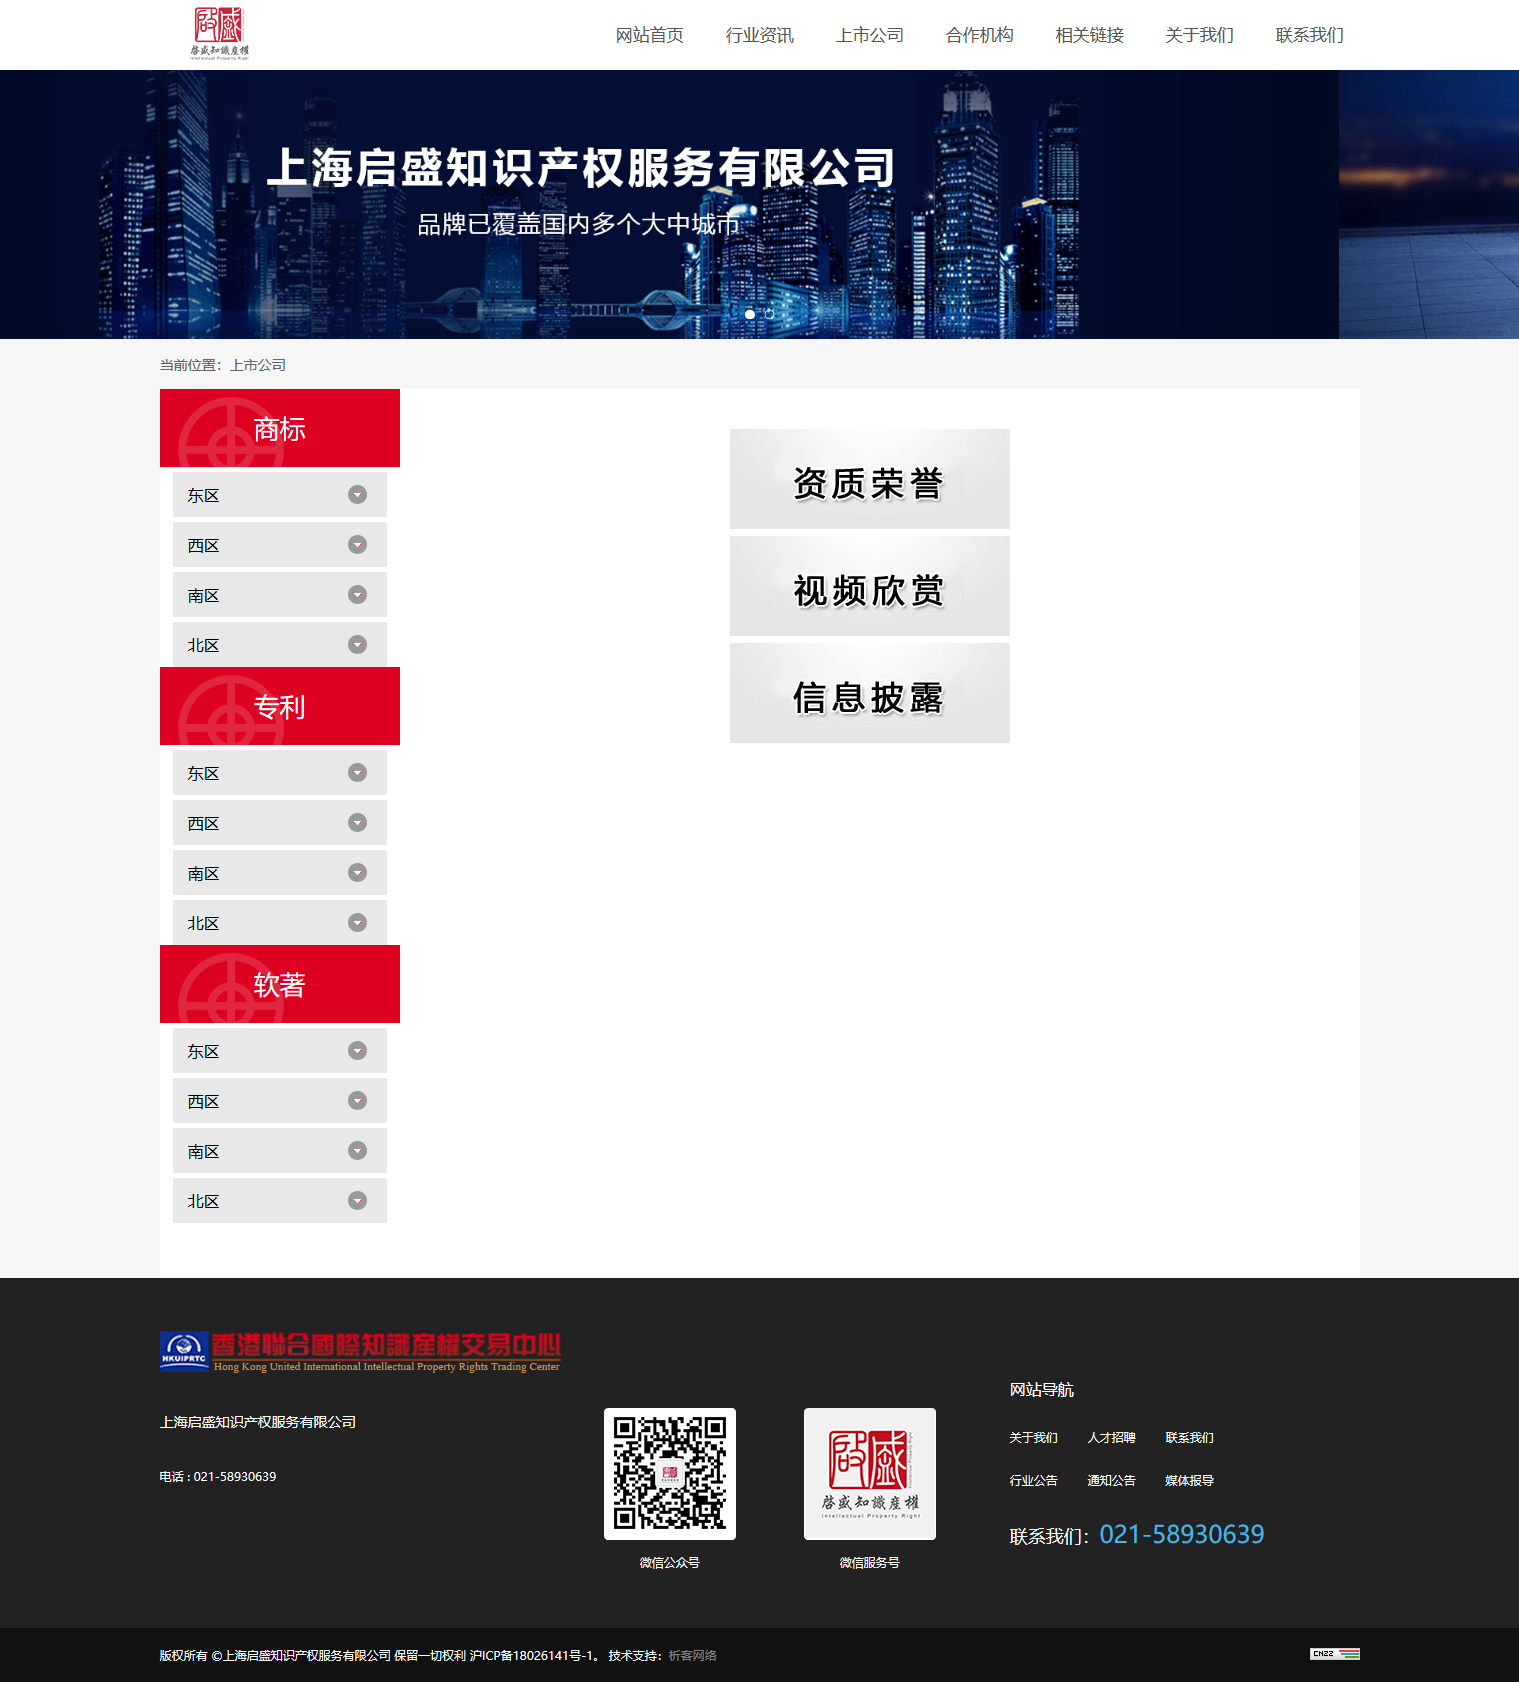The image size is (1519, 1682).
Task: Click the HKUIPRTC logo in the footer
Action: tap(360, 1351)
